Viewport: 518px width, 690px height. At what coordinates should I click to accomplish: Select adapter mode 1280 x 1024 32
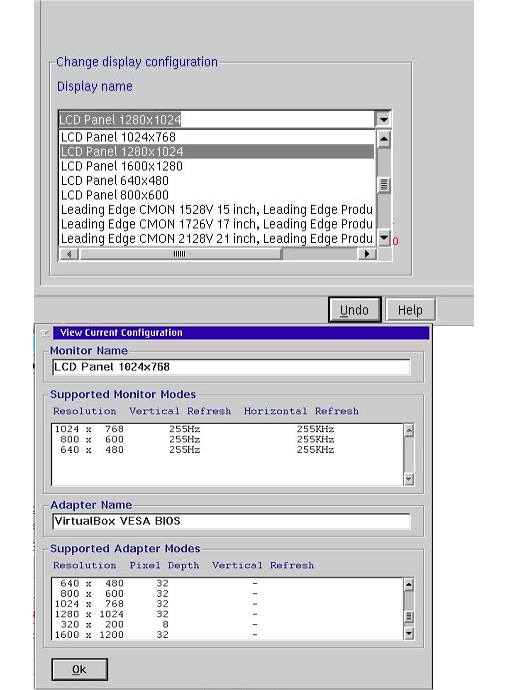coord(227,614)
